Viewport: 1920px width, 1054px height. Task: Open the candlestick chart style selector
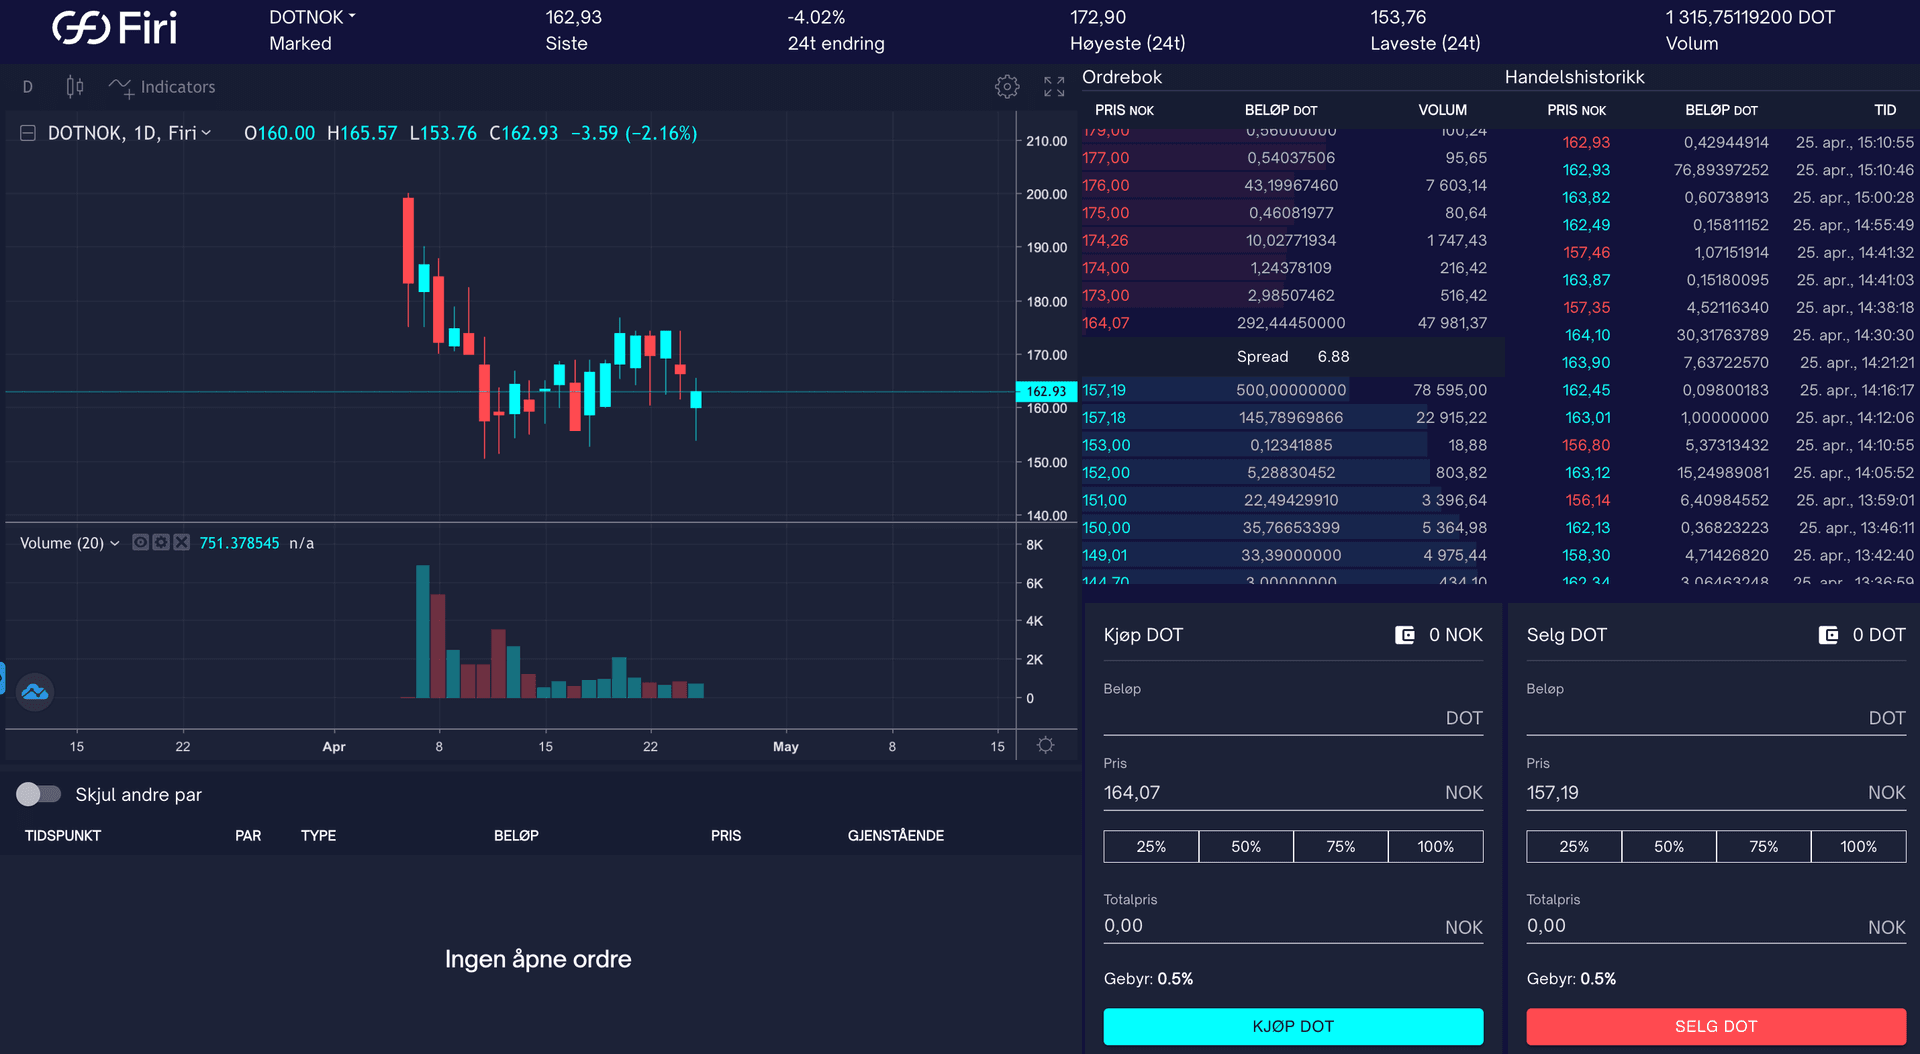(x=75, y=87)
